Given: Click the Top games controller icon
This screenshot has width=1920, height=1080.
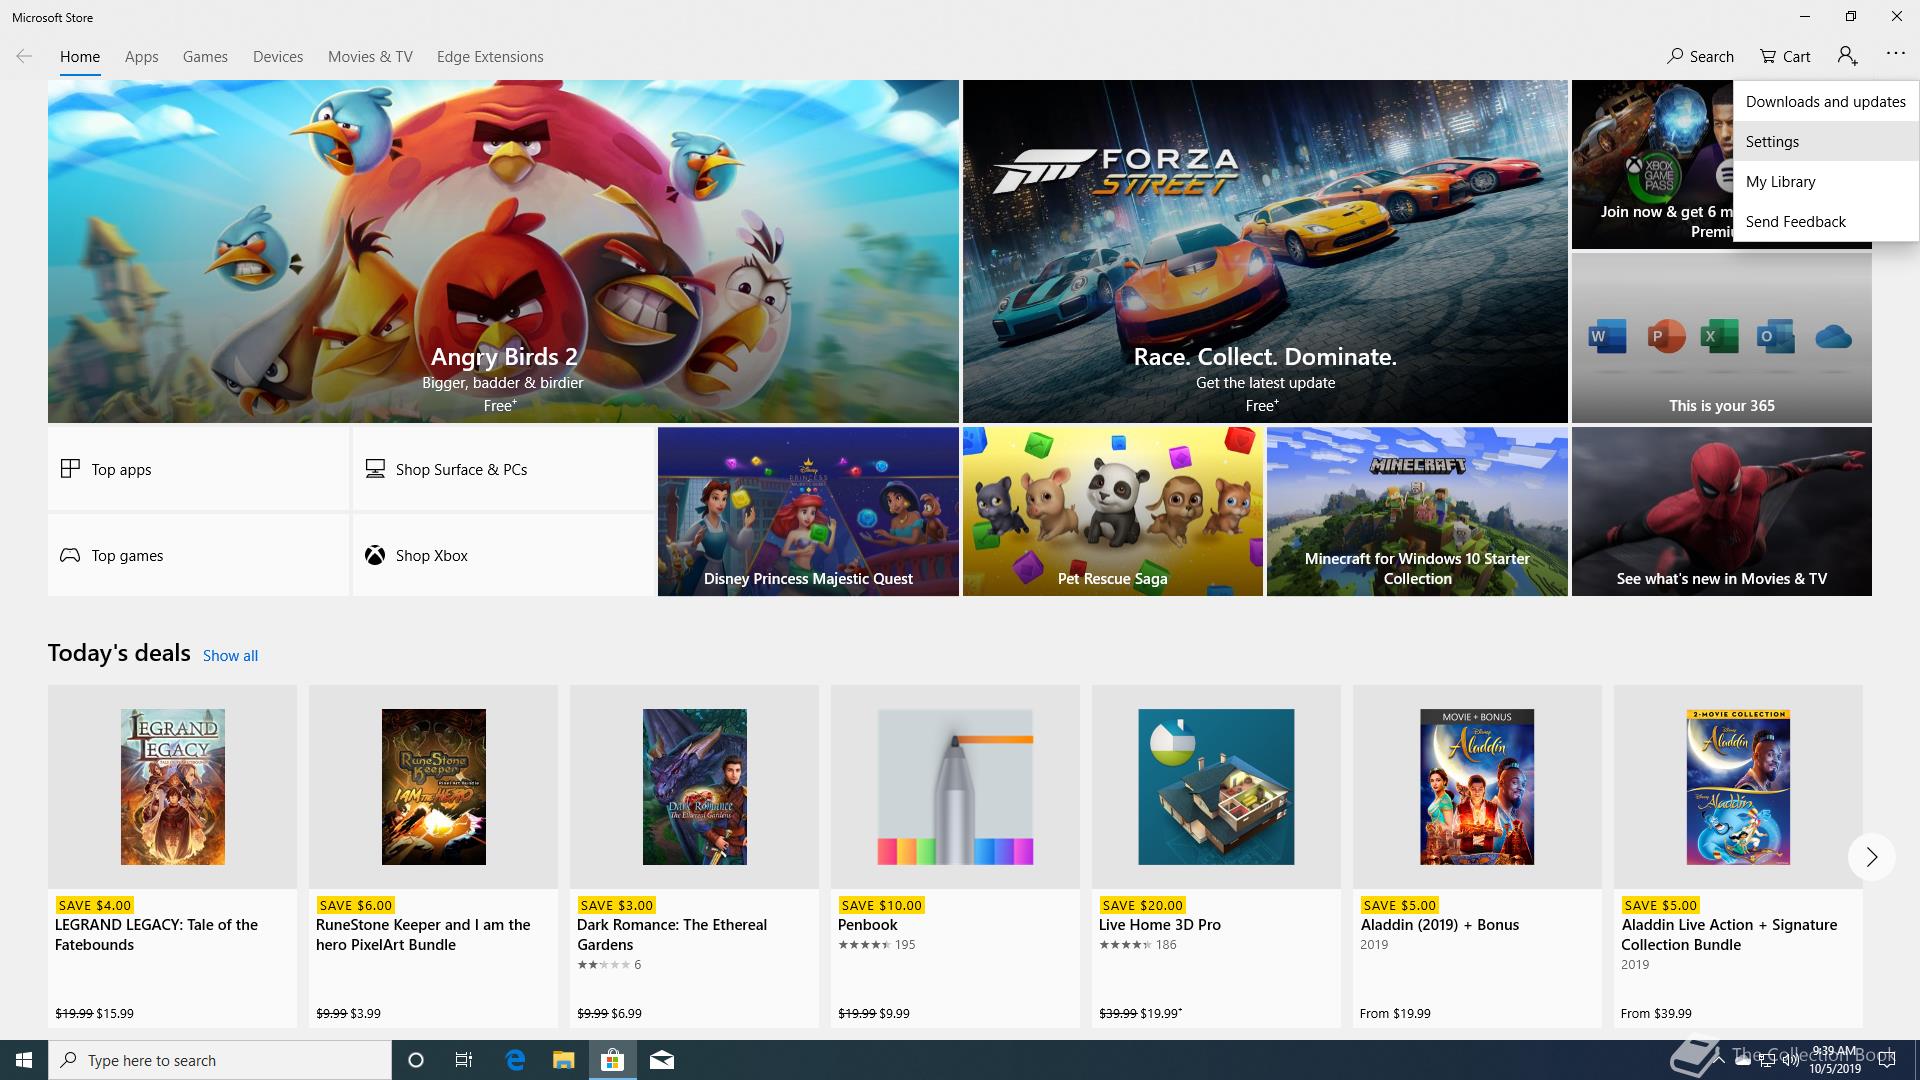Looking at the screenshot, I should point(70,555).
